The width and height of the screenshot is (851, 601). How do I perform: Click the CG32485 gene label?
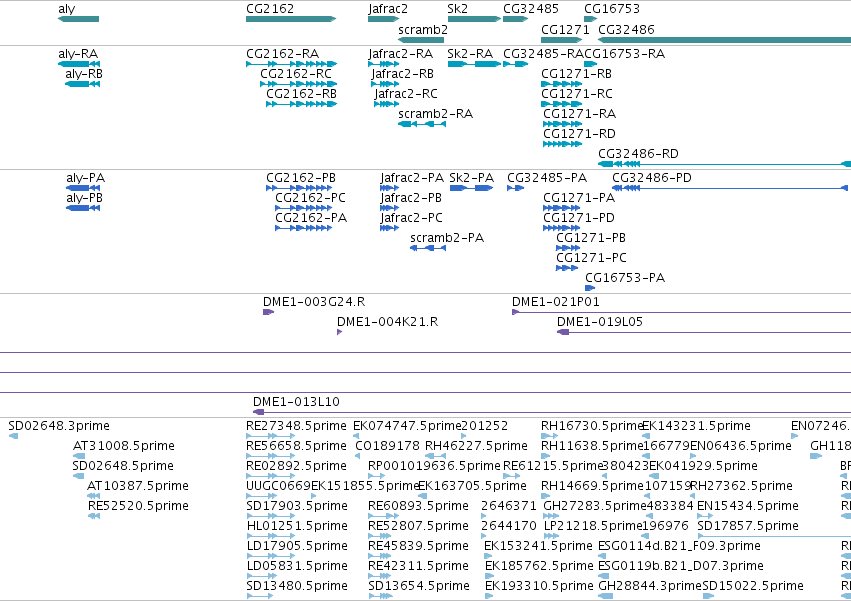[x=531, y=9]
